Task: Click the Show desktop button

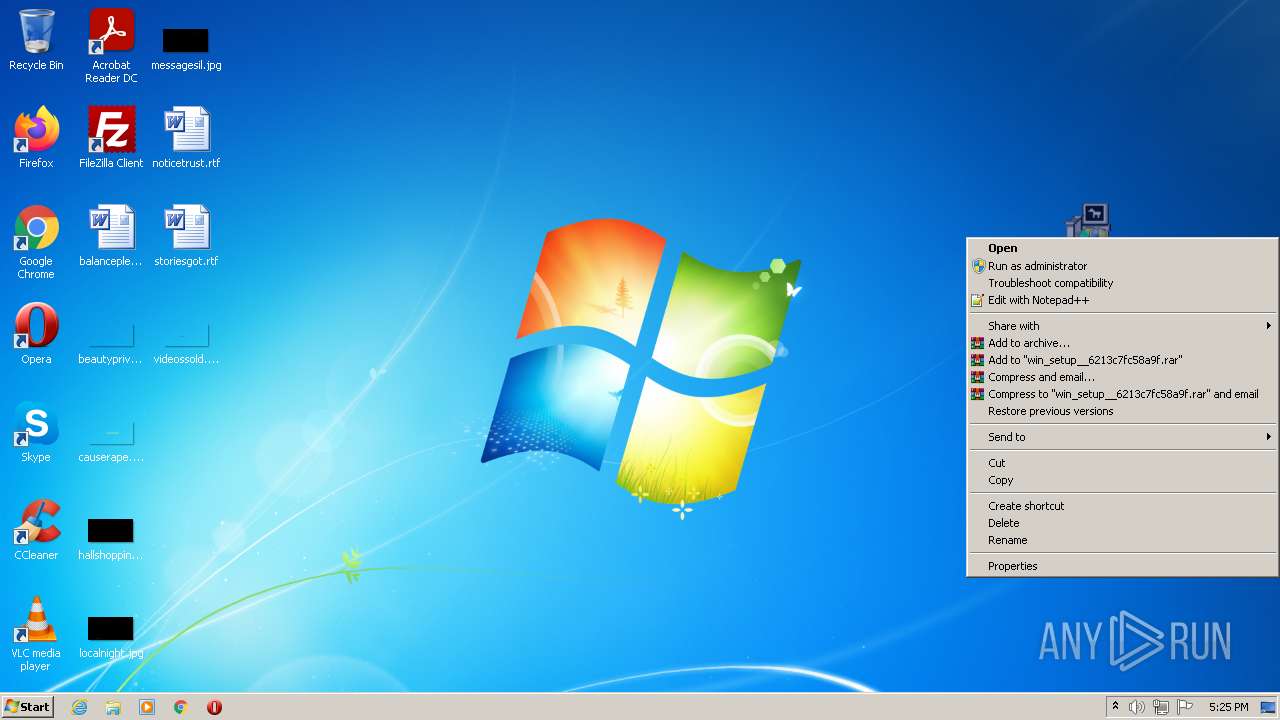Action: coord(1268,707)
